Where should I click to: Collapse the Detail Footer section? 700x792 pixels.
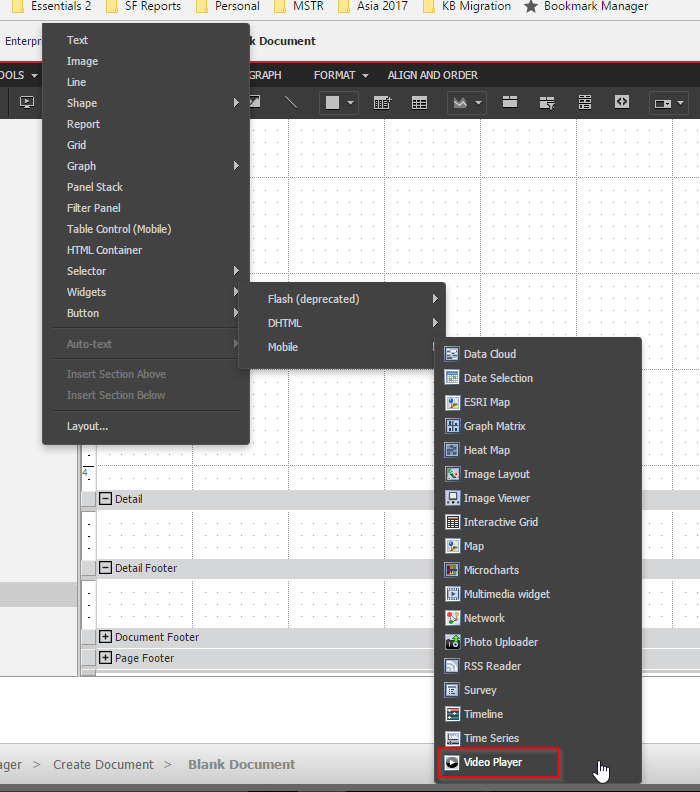[105, 568]
